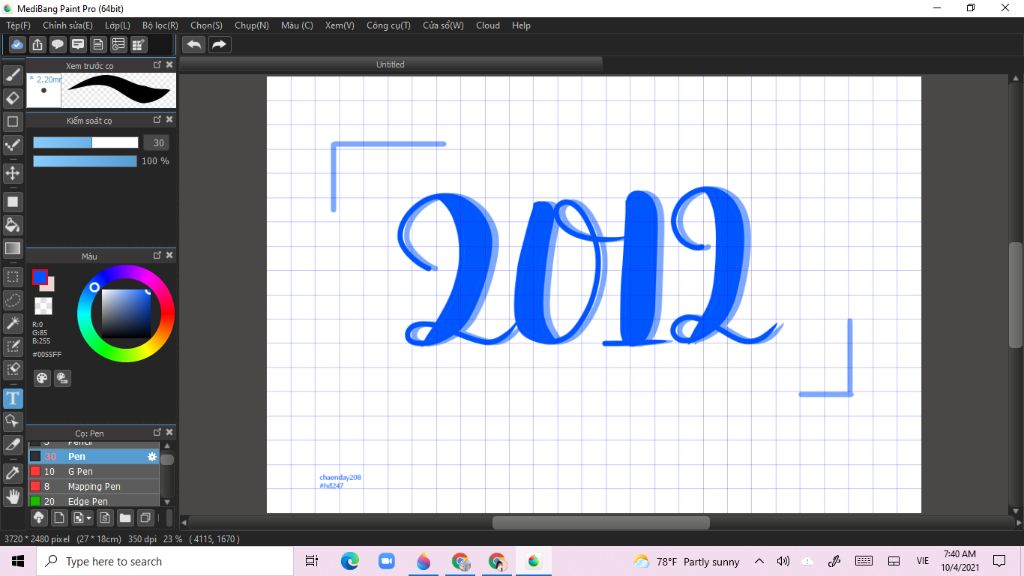
Task: Select the Dot tool
Action: pyautogui.click(x=12, y=145)
